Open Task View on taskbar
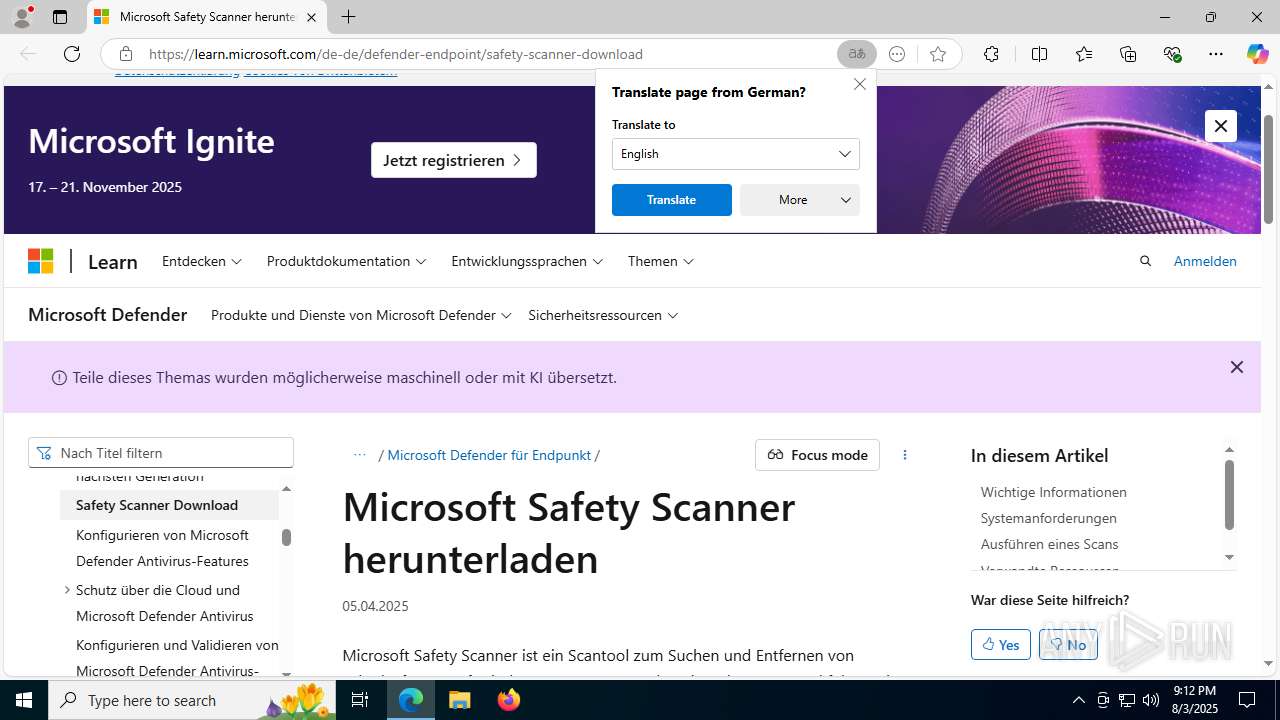This screenshot has width=1280, height=720. (361, 700)
